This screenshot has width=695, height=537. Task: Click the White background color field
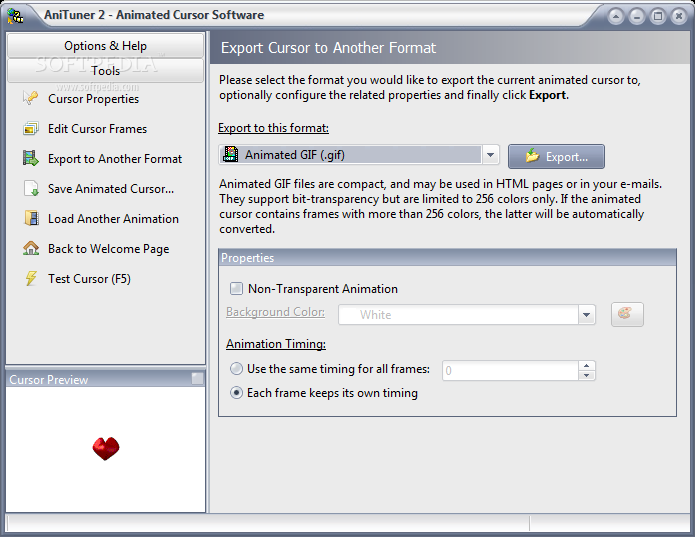[458, 315]
